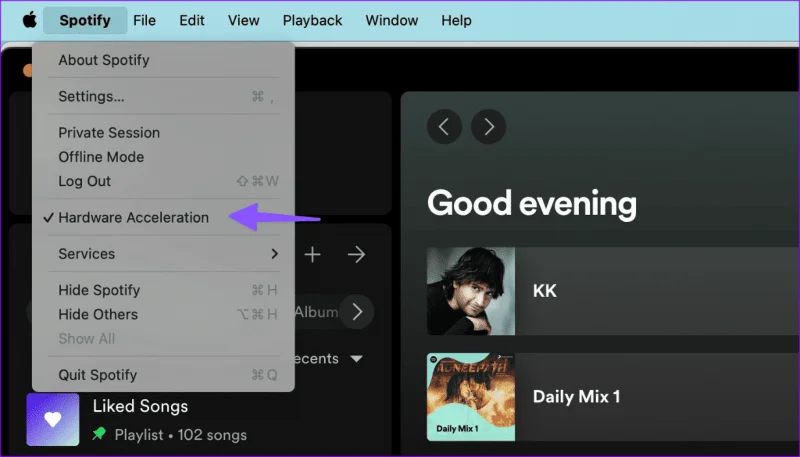The height and width of the screenshot is (457, 800).
Task: Choose Log Out
Action: 164,181
